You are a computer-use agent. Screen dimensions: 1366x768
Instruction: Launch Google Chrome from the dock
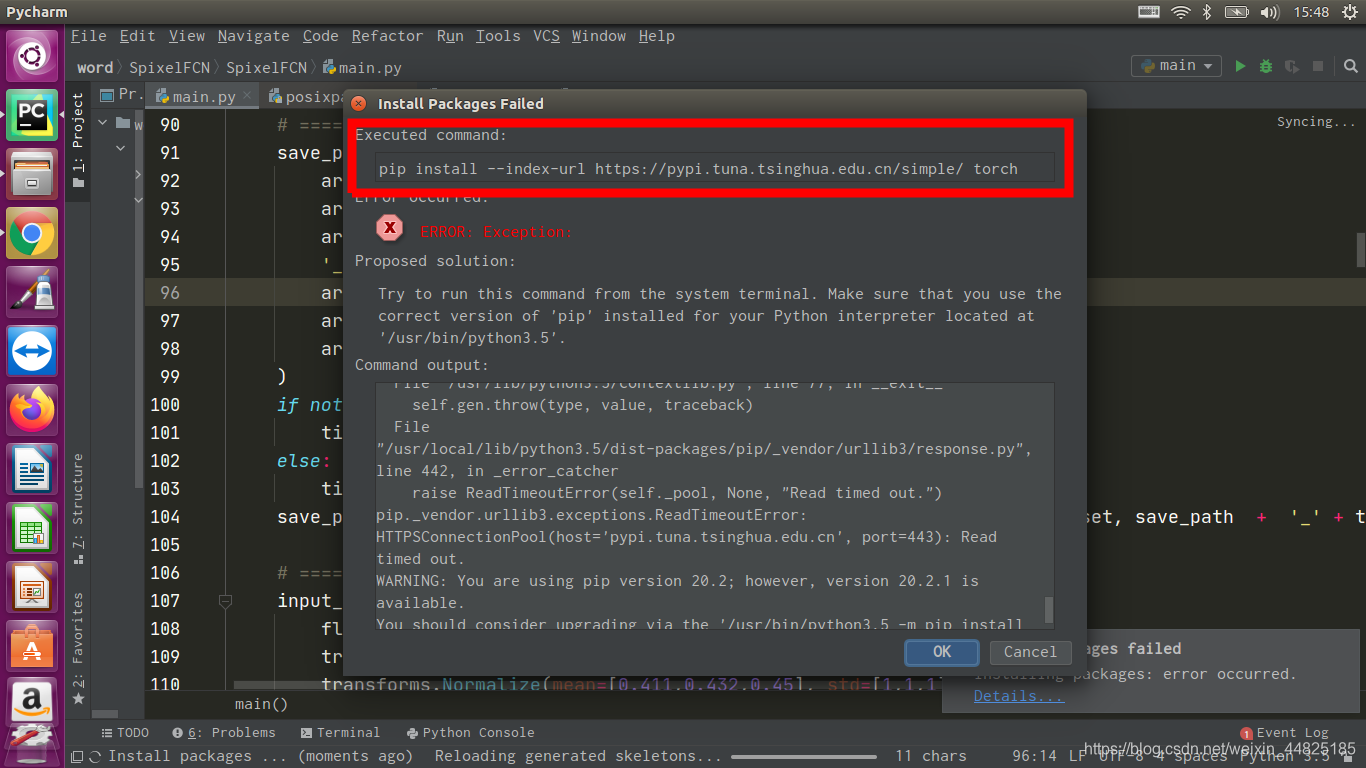coord(32,234)
